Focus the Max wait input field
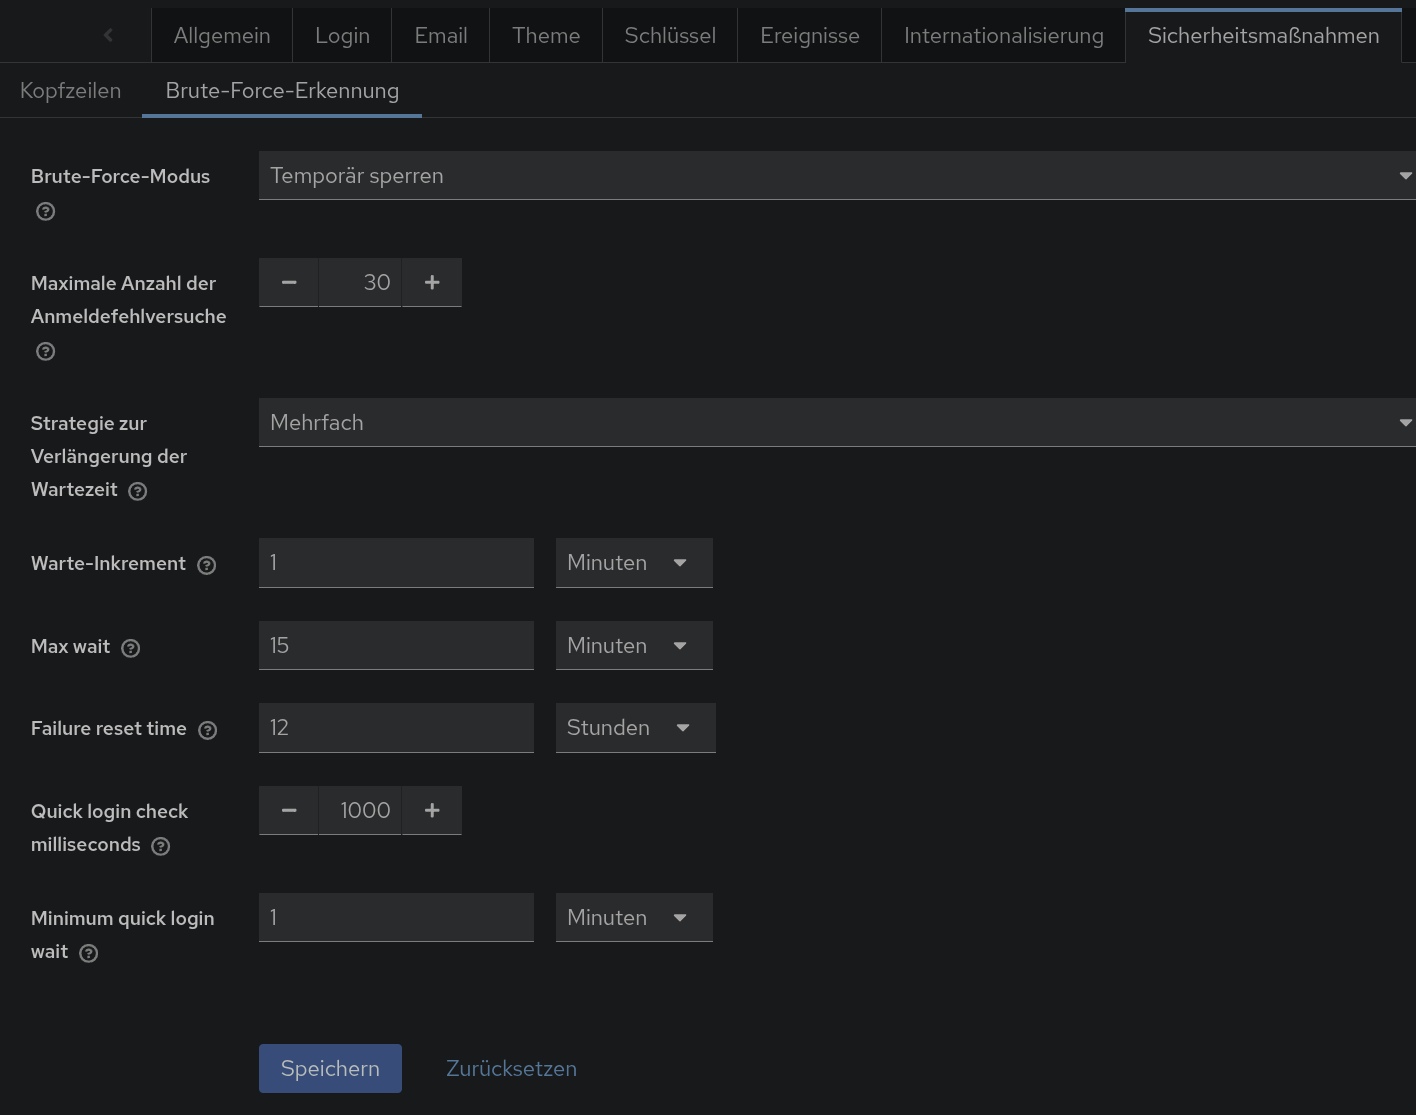 click(396, 646)
